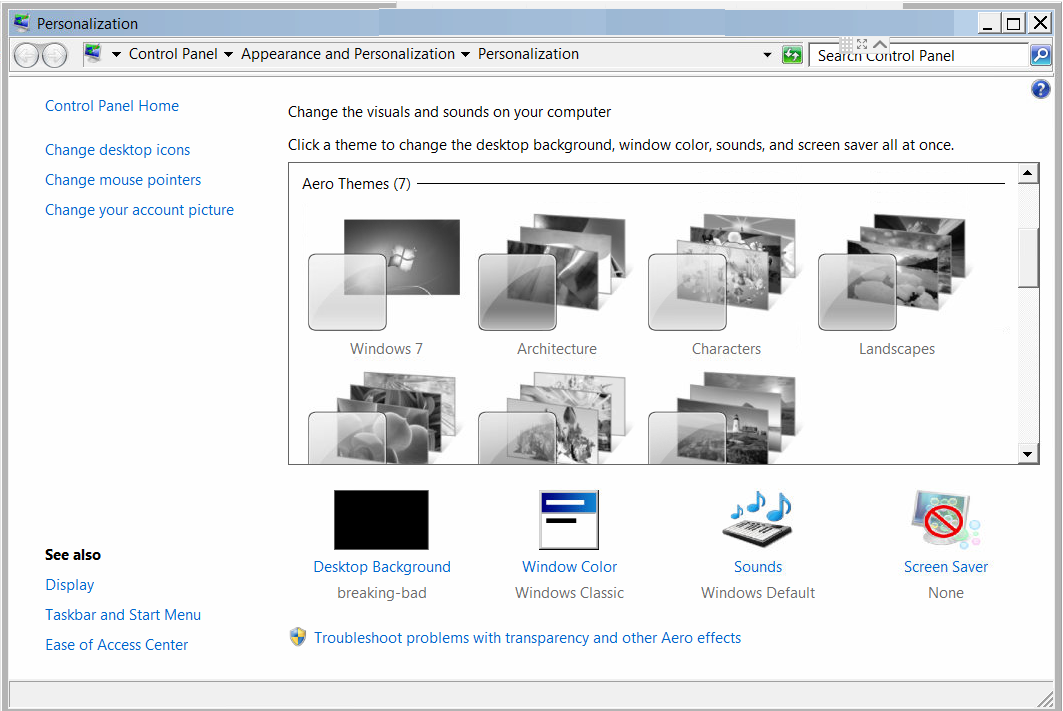The height and width of the screenshot is (711, 1063).
Task: Open Change mouse pointers link
Action: pos(123,180)
